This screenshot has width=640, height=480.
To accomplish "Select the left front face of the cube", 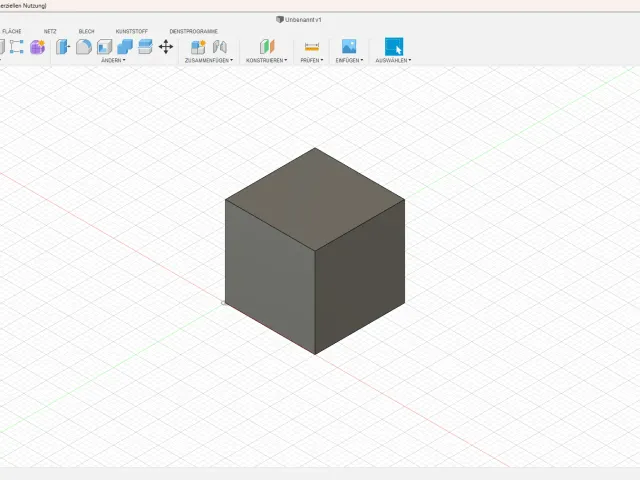I will point(270,277).
